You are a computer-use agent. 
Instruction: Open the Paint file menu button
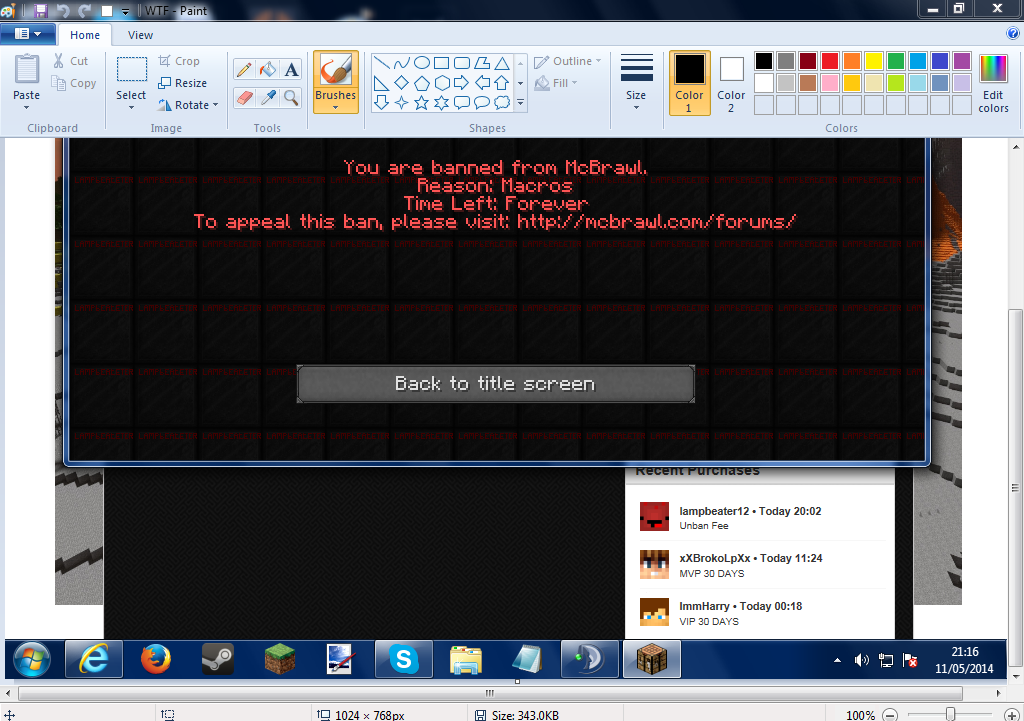click(x=27, y=34)
